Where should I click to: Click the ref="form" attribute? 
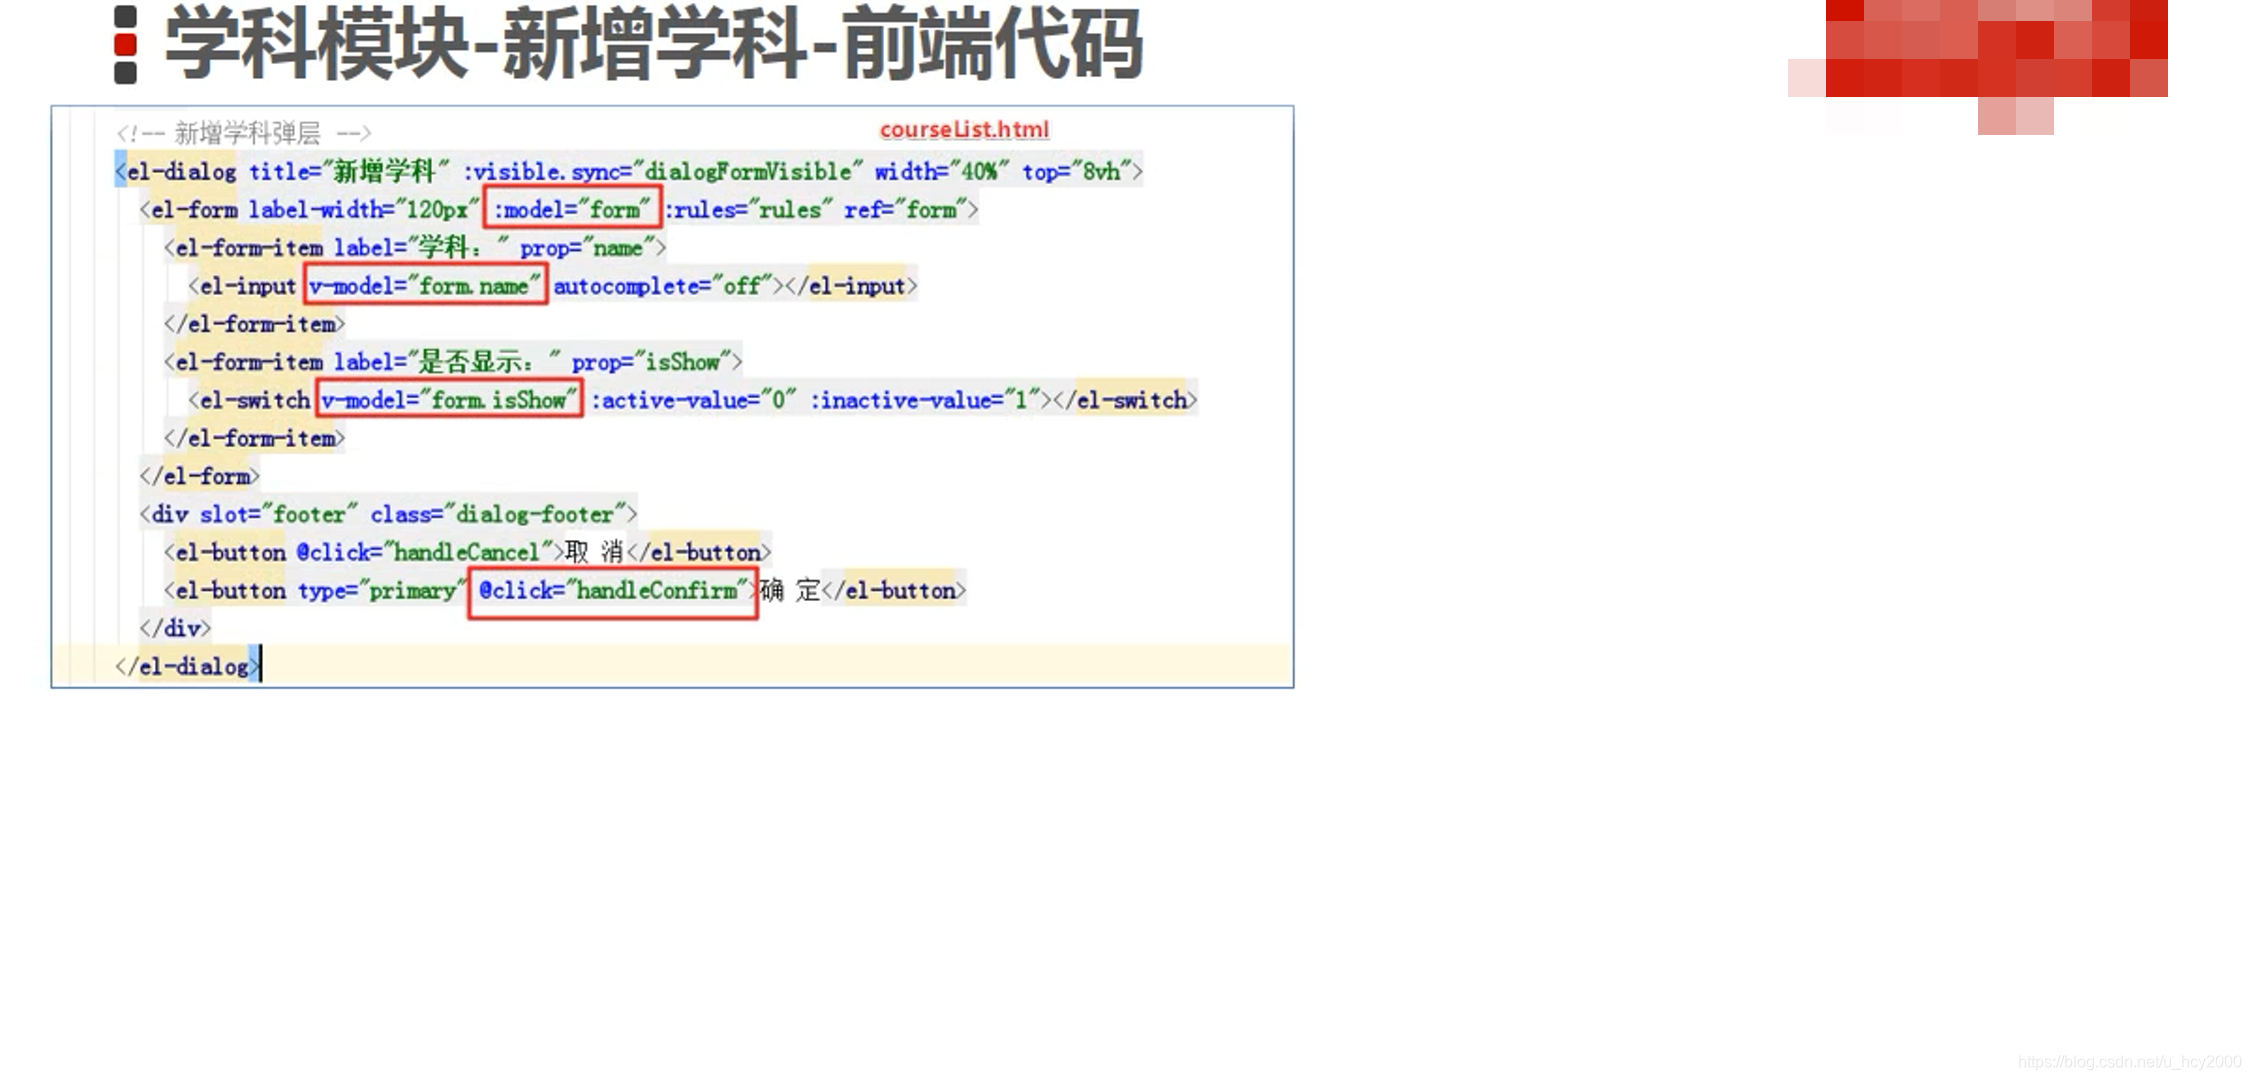[x=905, y=210]
